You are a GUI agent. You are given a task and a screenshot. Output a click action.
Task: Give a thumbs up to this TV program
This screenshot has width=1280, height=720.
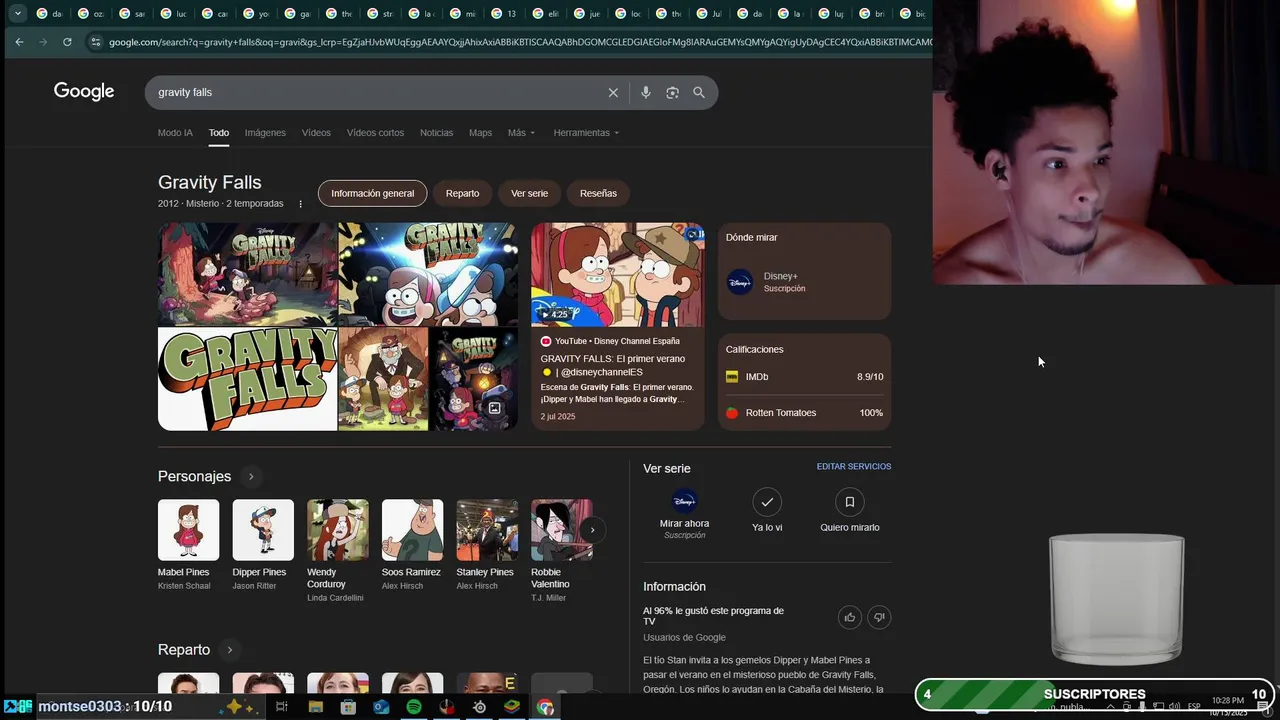850,617
